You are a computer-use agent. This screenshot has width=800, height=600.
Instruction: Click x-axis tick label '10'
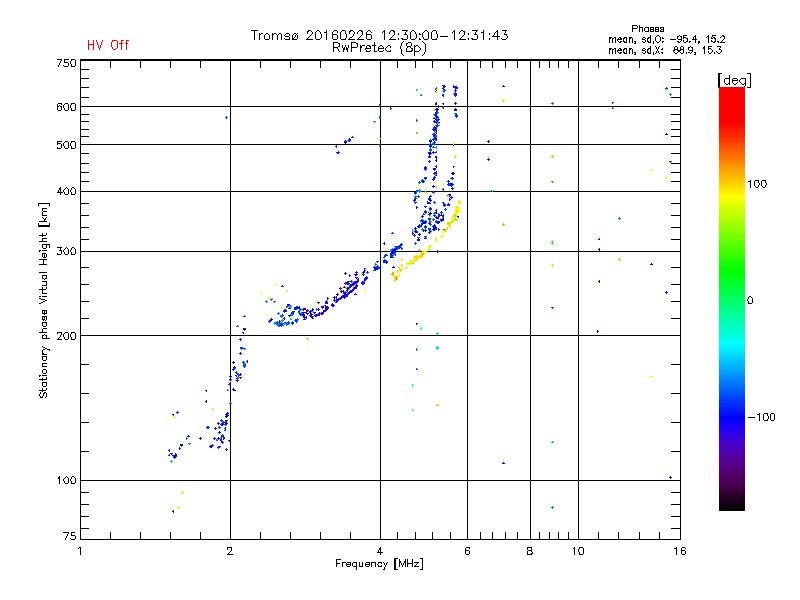point(578,551)
